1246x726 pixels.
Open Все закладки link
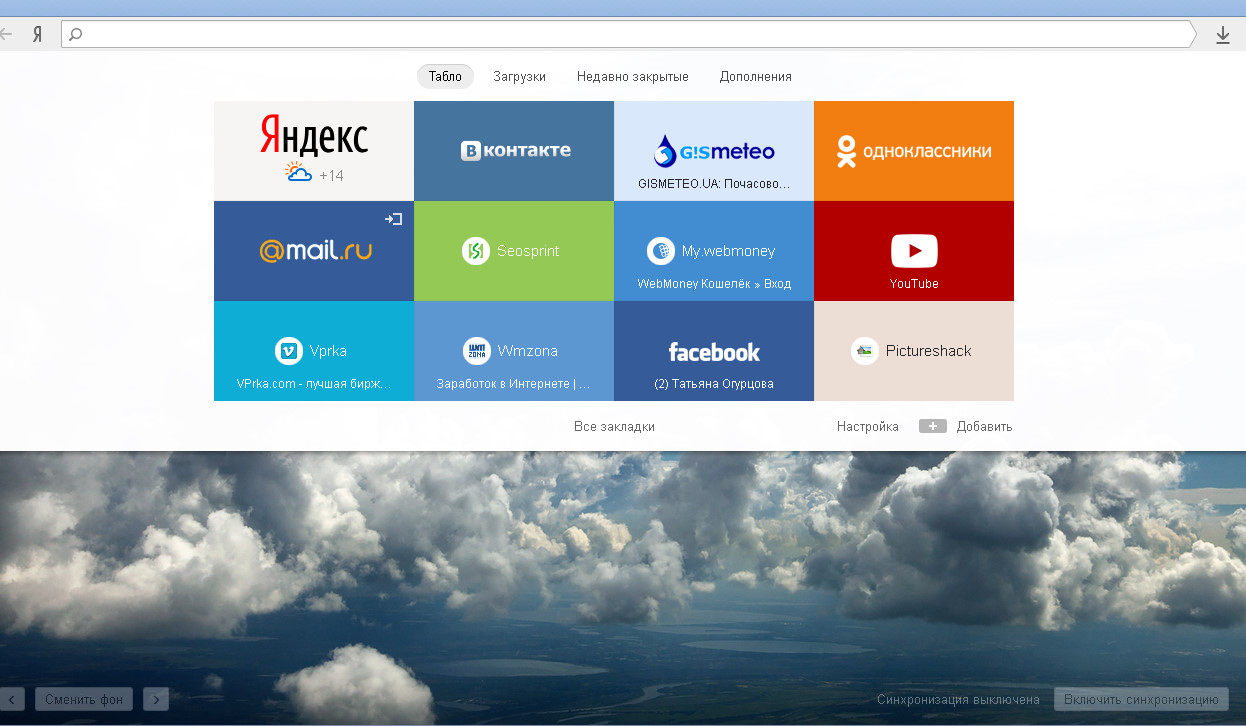pyautogui.click(x=614, y=426)
